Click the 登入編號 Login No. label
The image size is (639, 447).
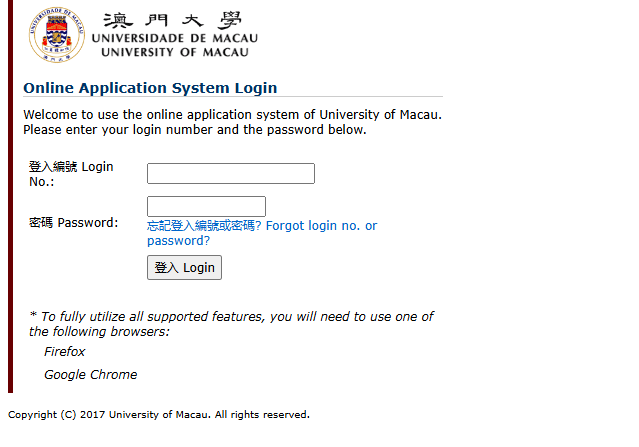pyautogui.click(x=70, y=173)
